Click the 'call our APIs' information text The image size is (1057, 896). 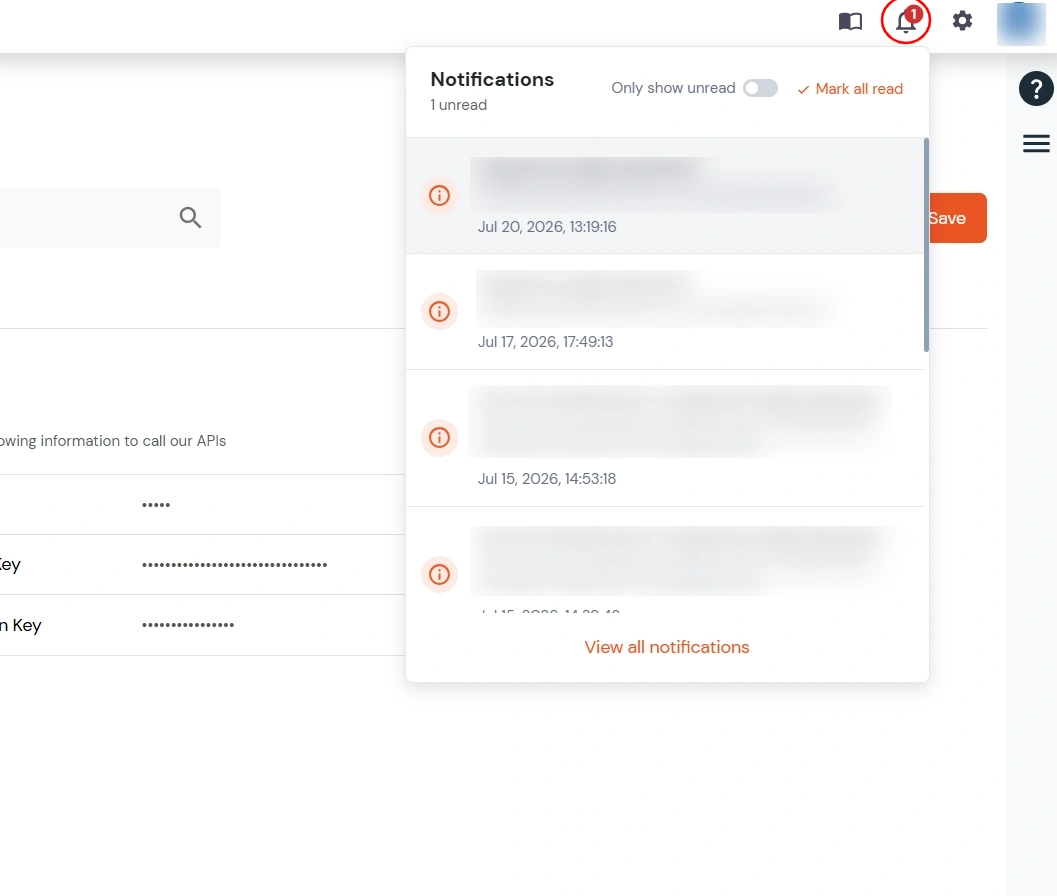(x=113, y=441)
